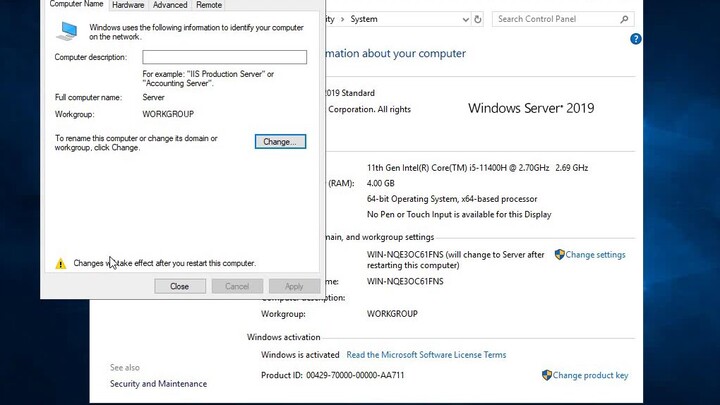
Task: Open Security and Maintenance link
Action: coord(158,384)
